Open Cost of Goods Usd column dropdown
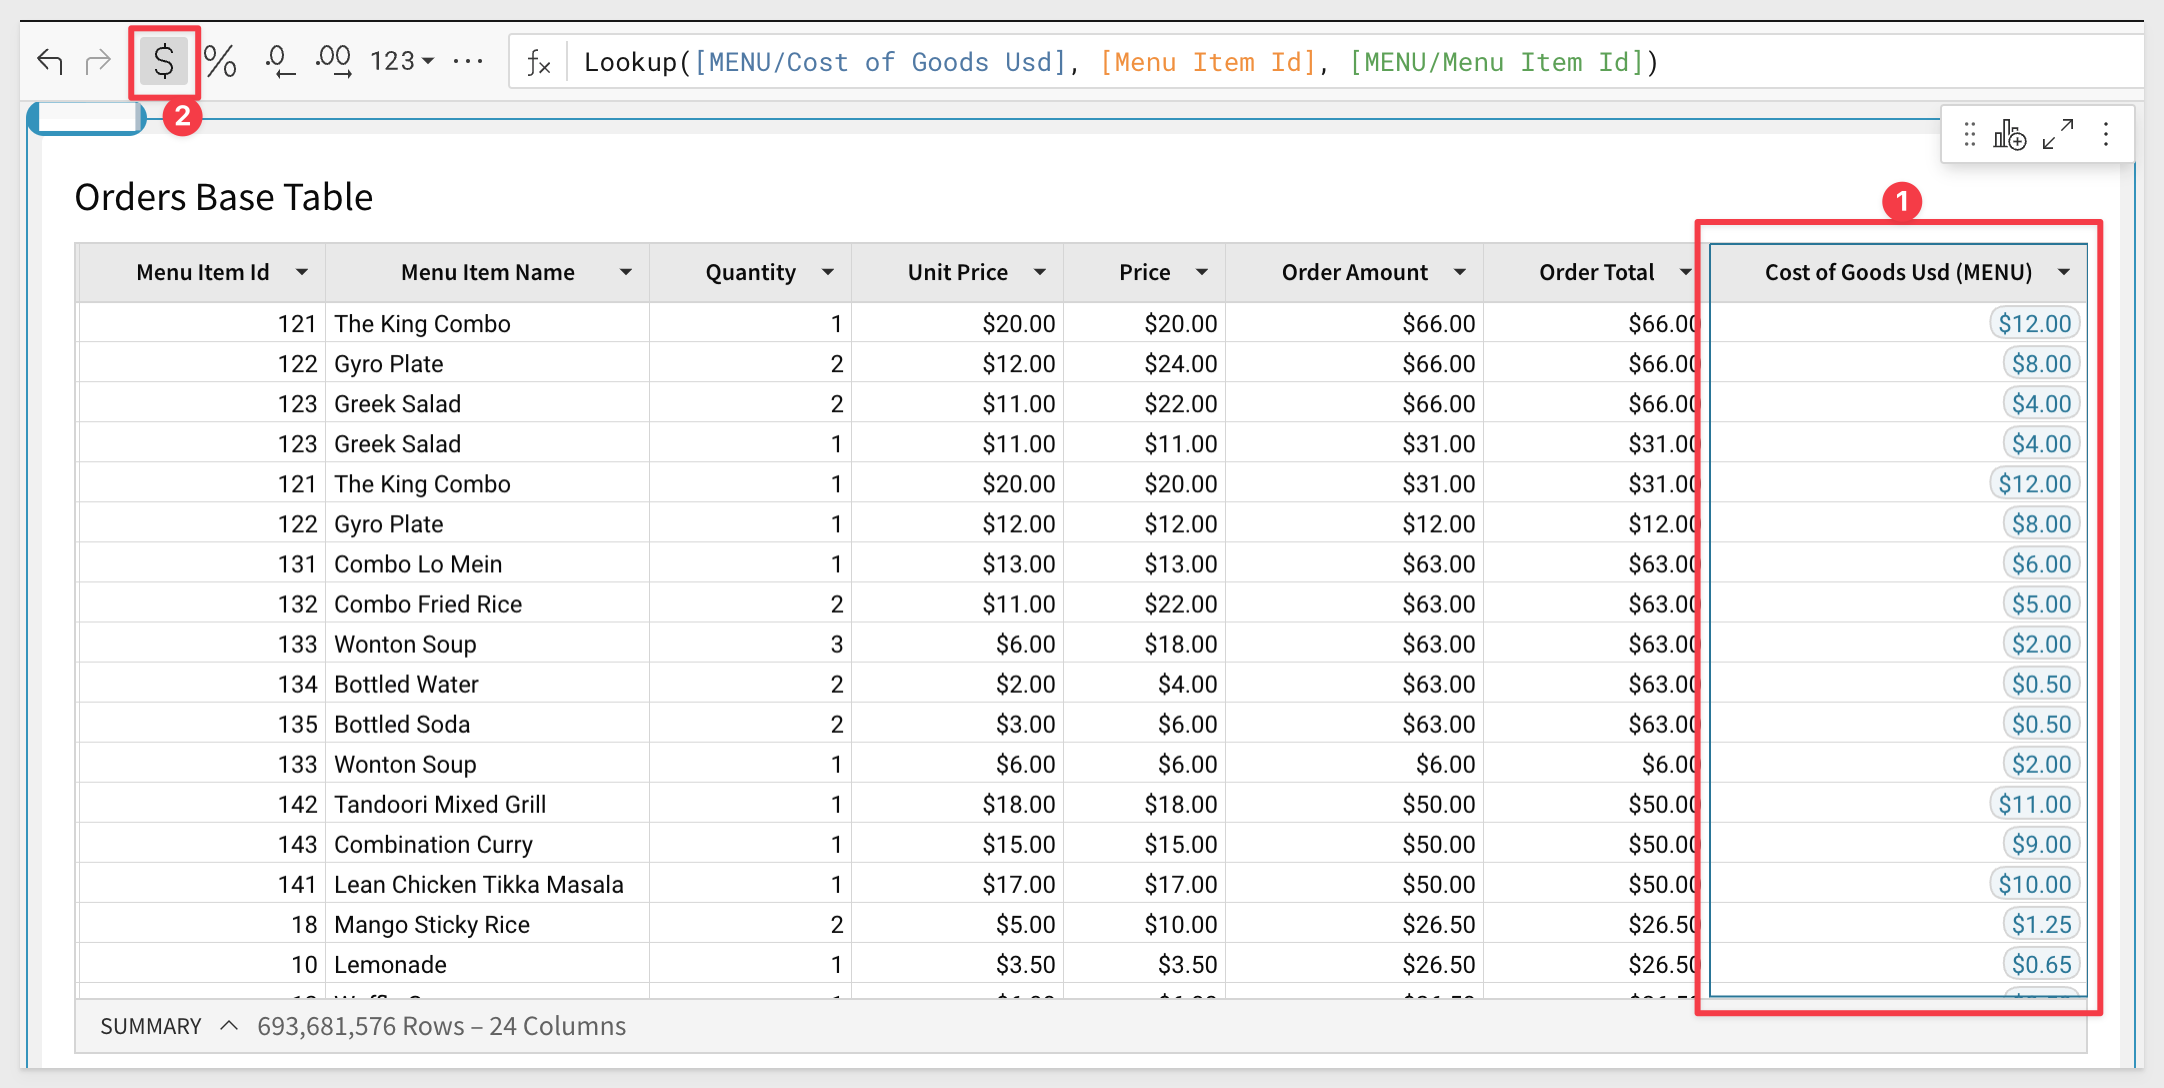The image size is (2164, 1088). 2064,272
